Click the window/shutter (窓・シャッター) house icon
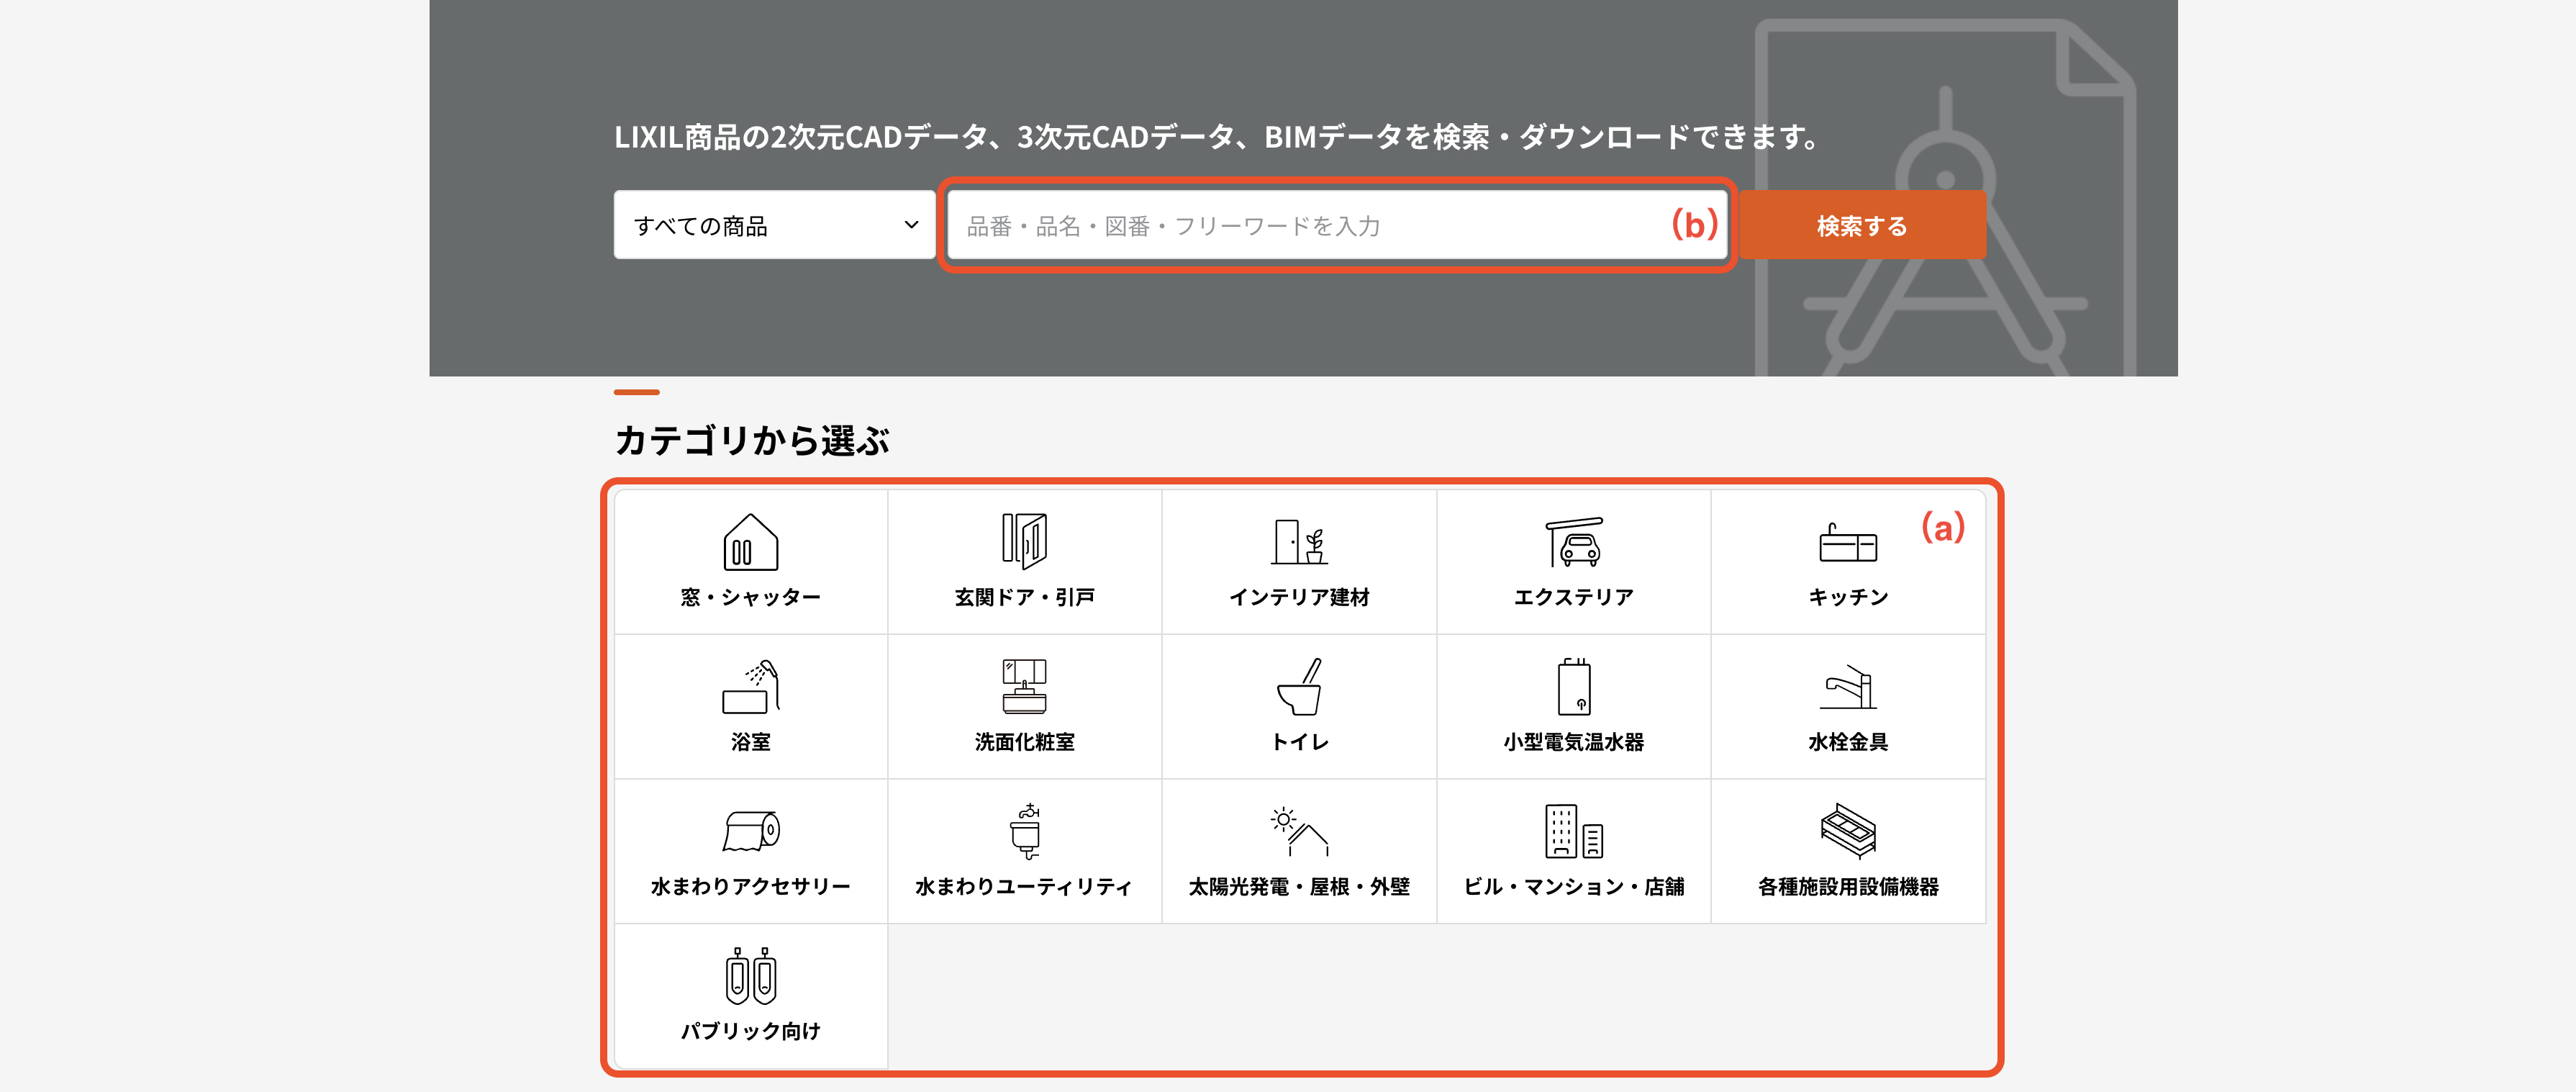The image size is (2576, 1092). [750, 542]
